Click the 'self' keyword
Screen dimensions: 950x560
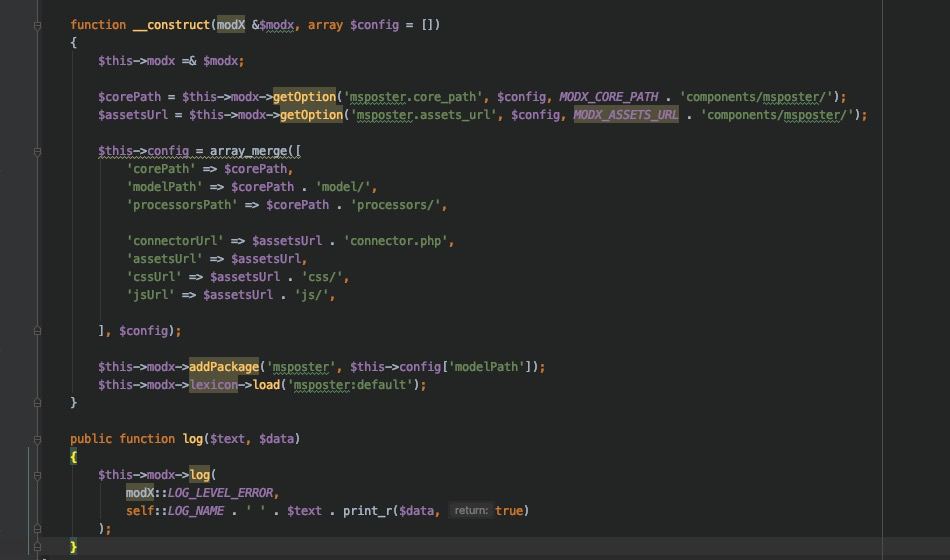140,511
